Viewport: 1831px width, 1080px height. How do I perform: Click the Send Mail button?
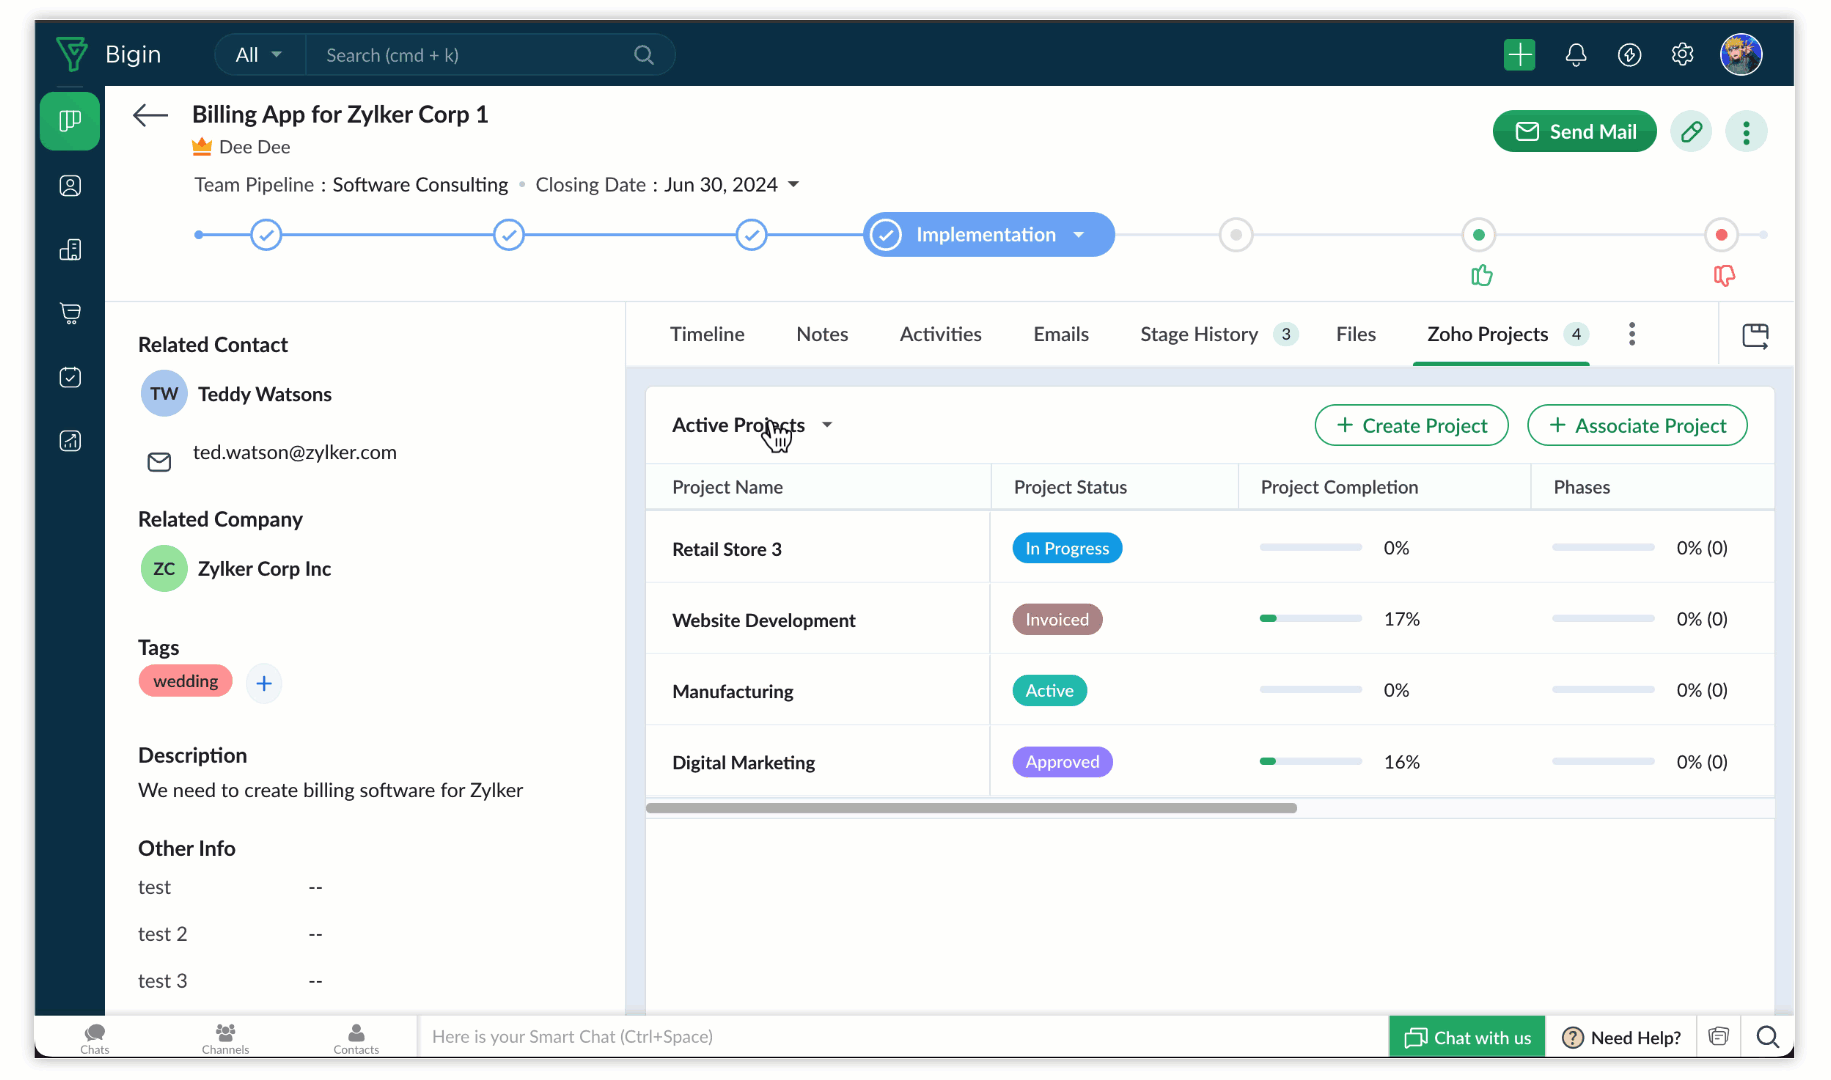(x=1574, y=132)
